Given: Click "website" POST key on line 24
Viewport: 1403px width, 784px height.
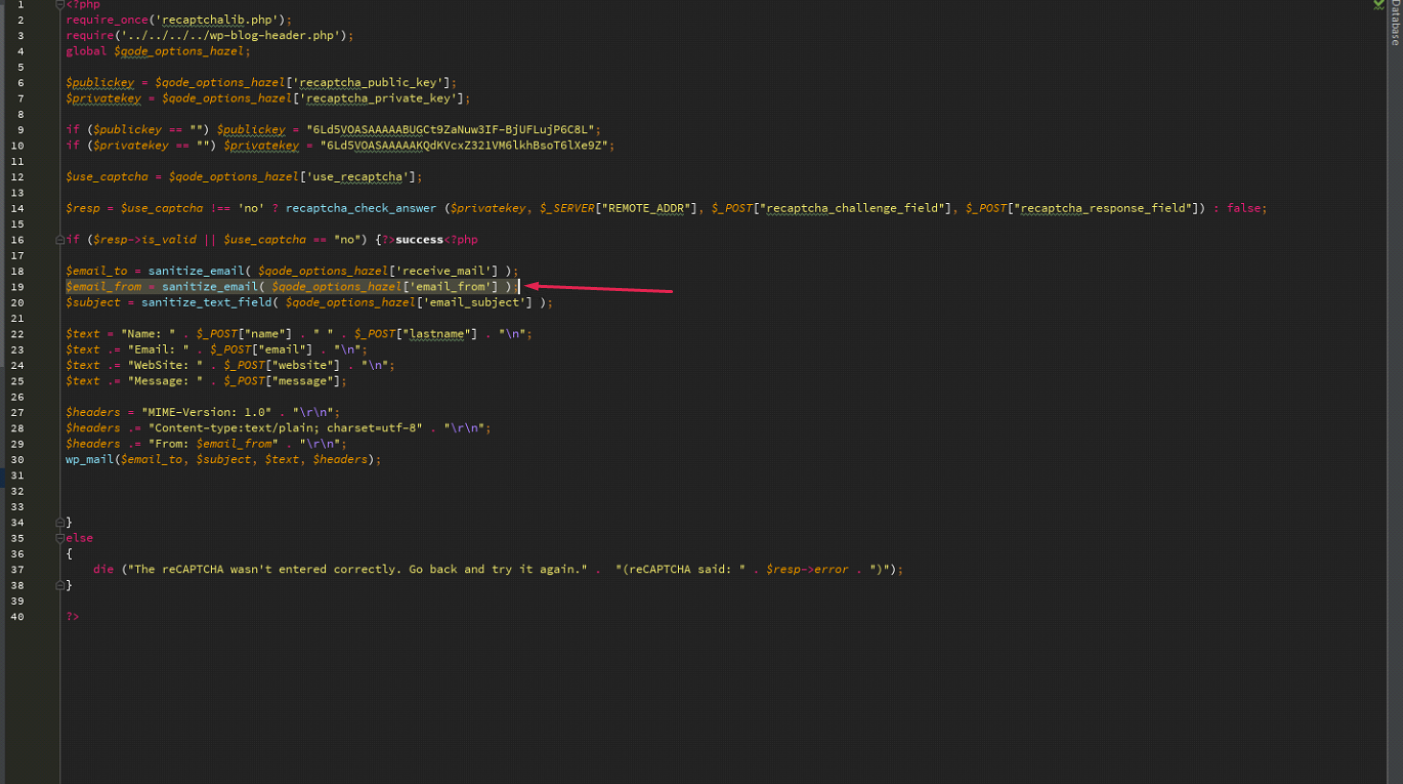Looking at the screenshot, I should tap(304, 365).
